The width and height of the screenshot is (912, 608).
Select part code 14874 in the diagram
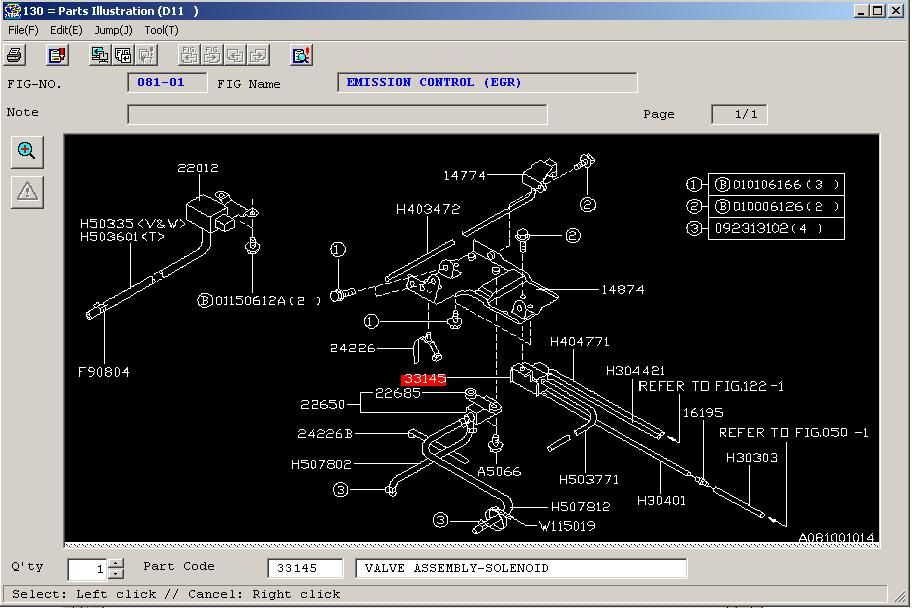pyautogui.click(x=623, y=289)
